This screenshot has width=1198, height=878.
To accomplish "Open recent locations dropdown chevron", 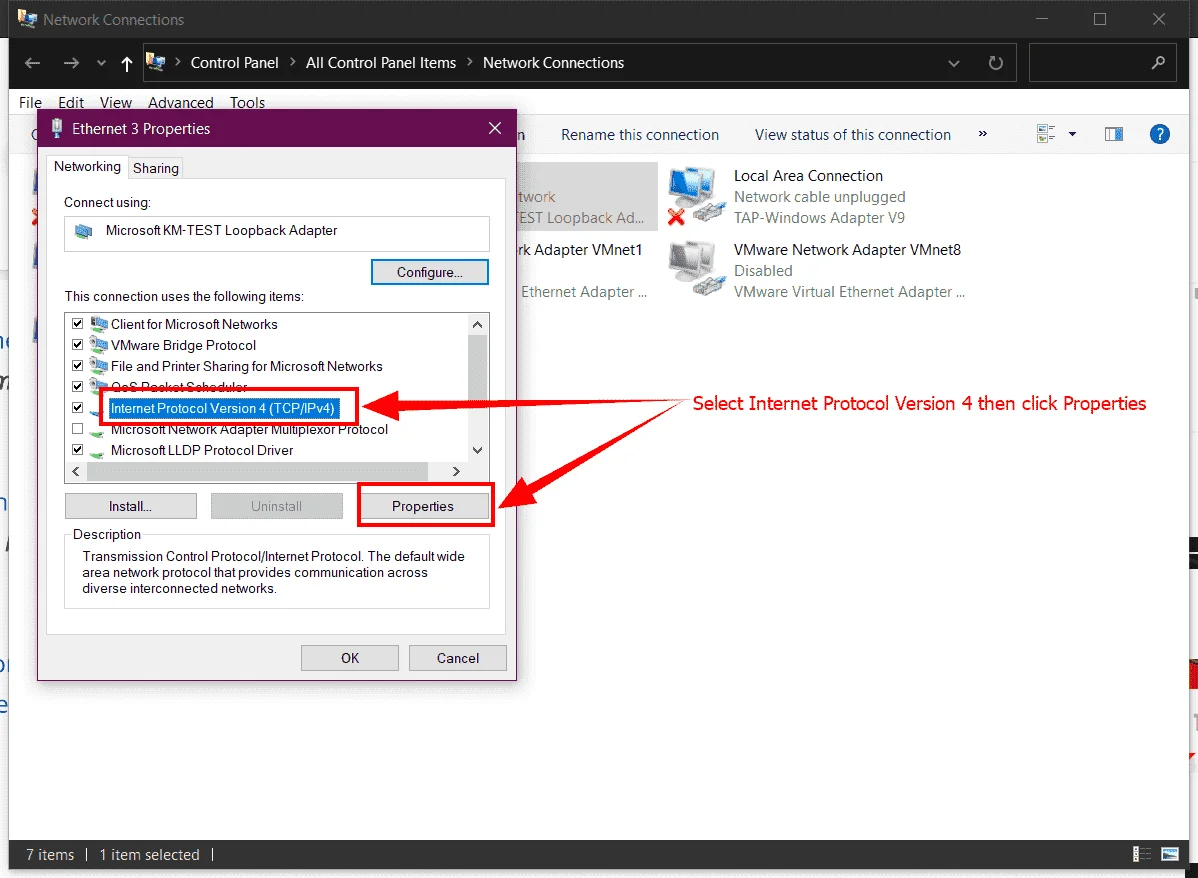I will [101, 63].
